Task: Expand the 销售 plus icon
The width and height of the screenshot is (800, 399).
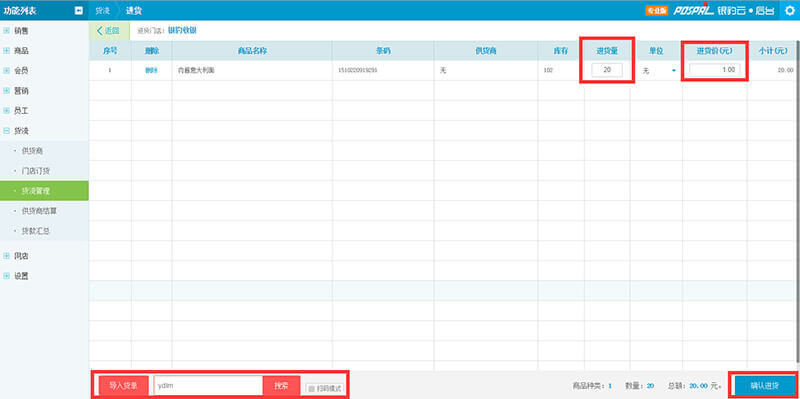Action: coord(7,31)
